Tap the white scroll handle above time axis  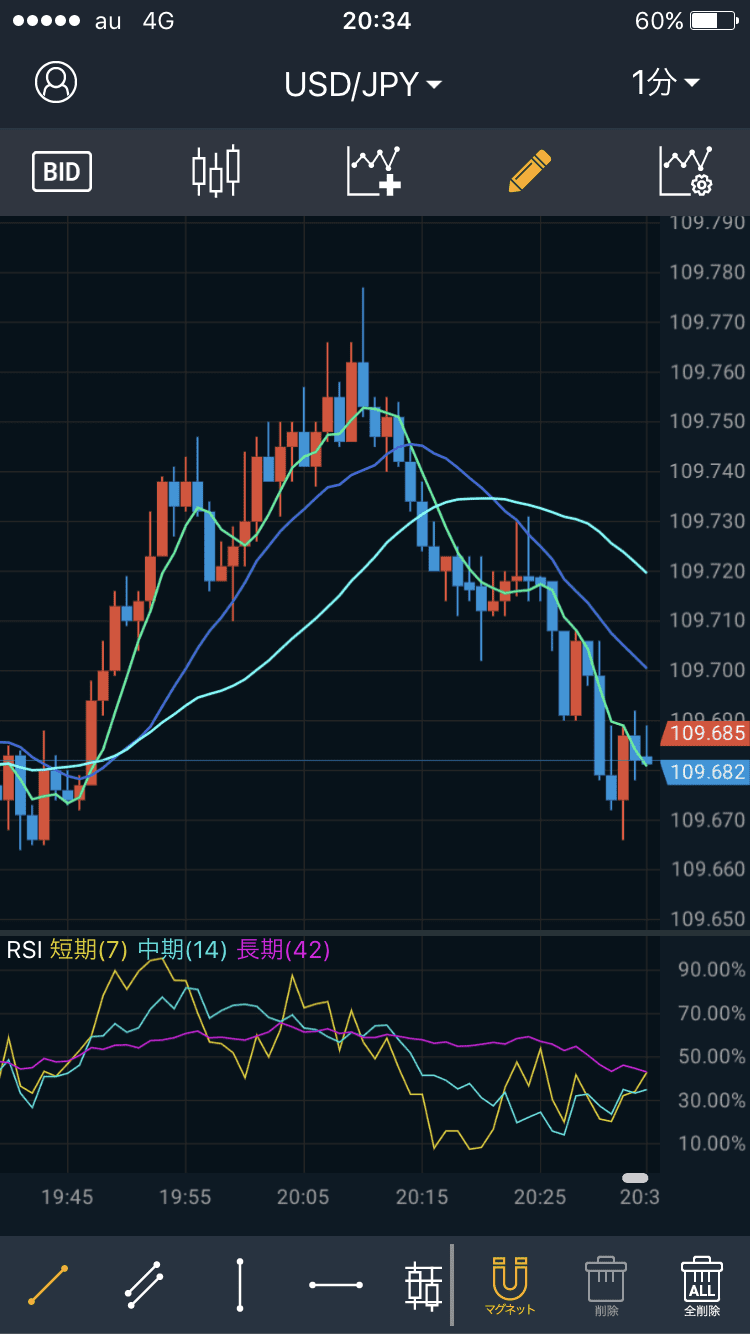[x=635, y=1178]
